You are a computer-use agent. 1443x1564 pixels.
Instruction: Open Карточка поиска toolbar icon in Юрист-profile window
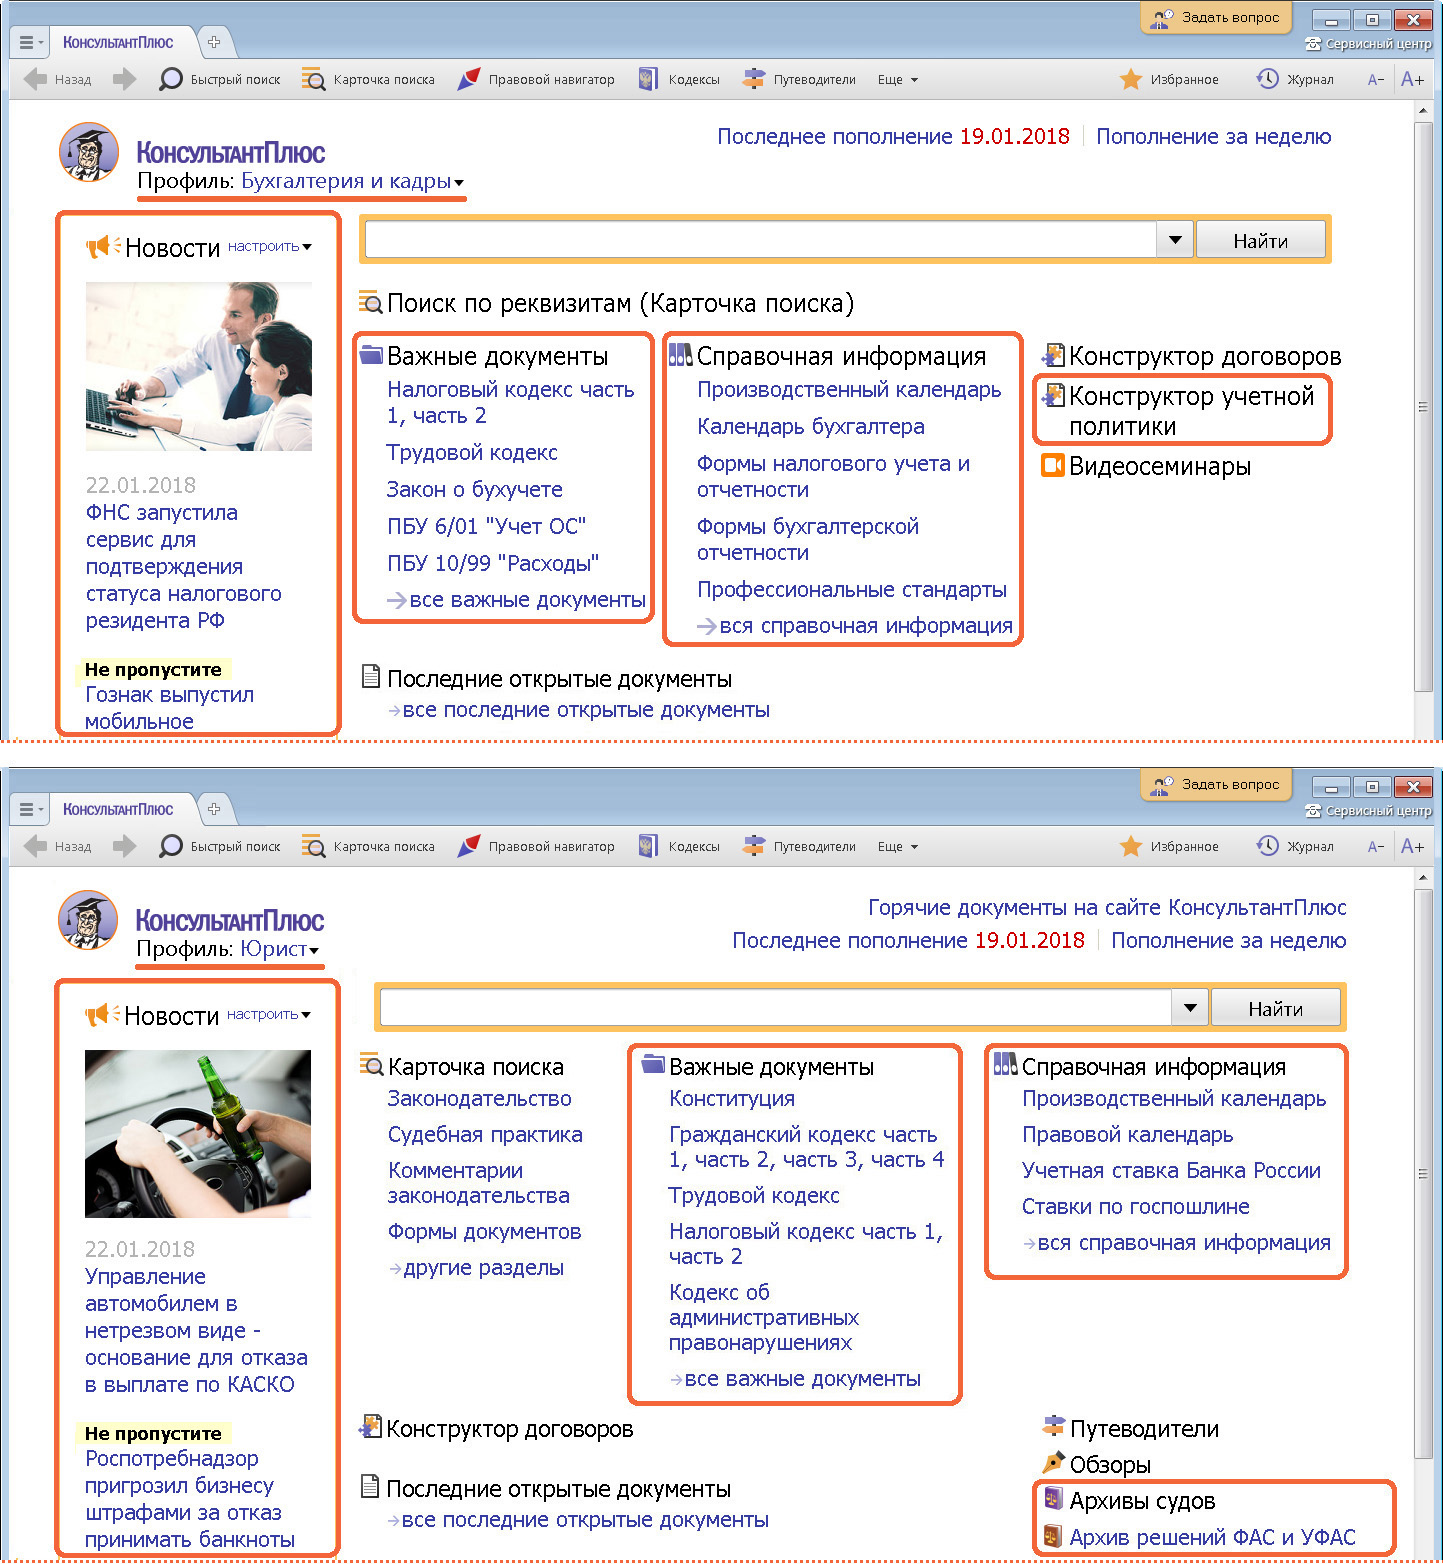coord(369,847)
